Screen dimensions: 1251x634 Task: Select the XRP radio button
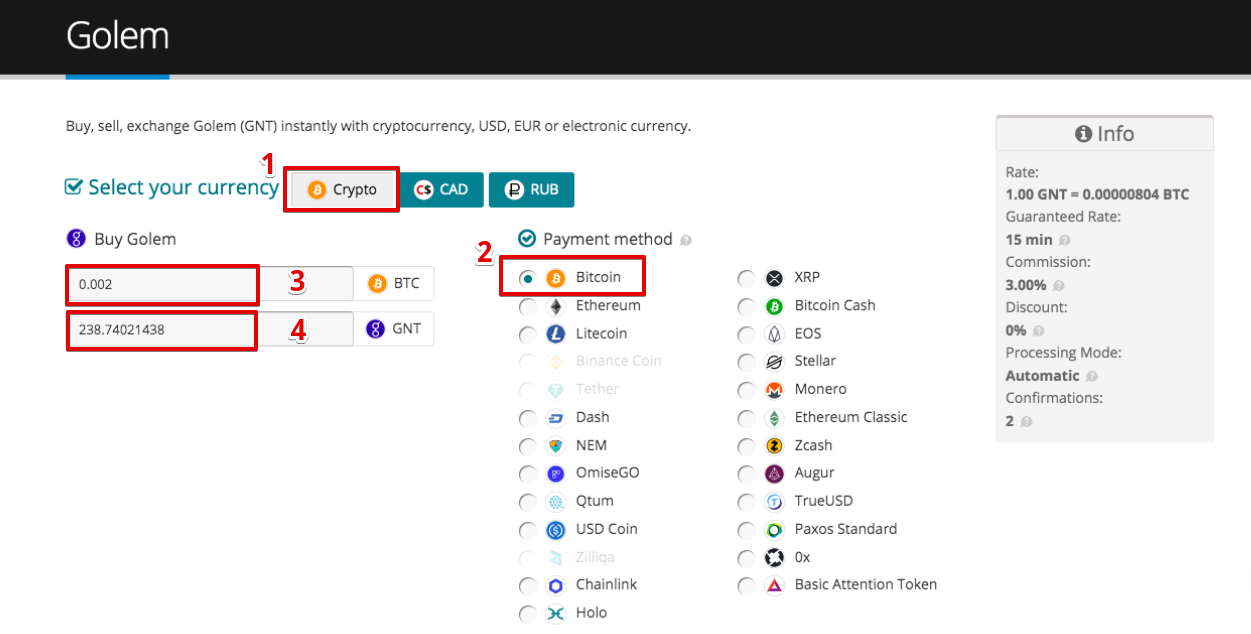746,278
